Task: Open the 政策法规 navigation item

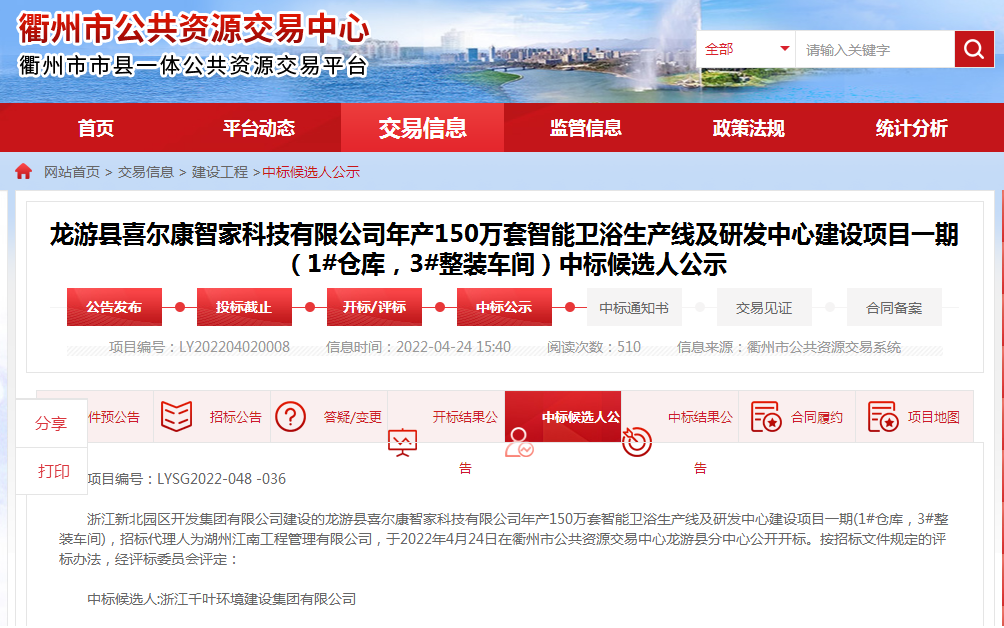Action: (x=749, y=128)
